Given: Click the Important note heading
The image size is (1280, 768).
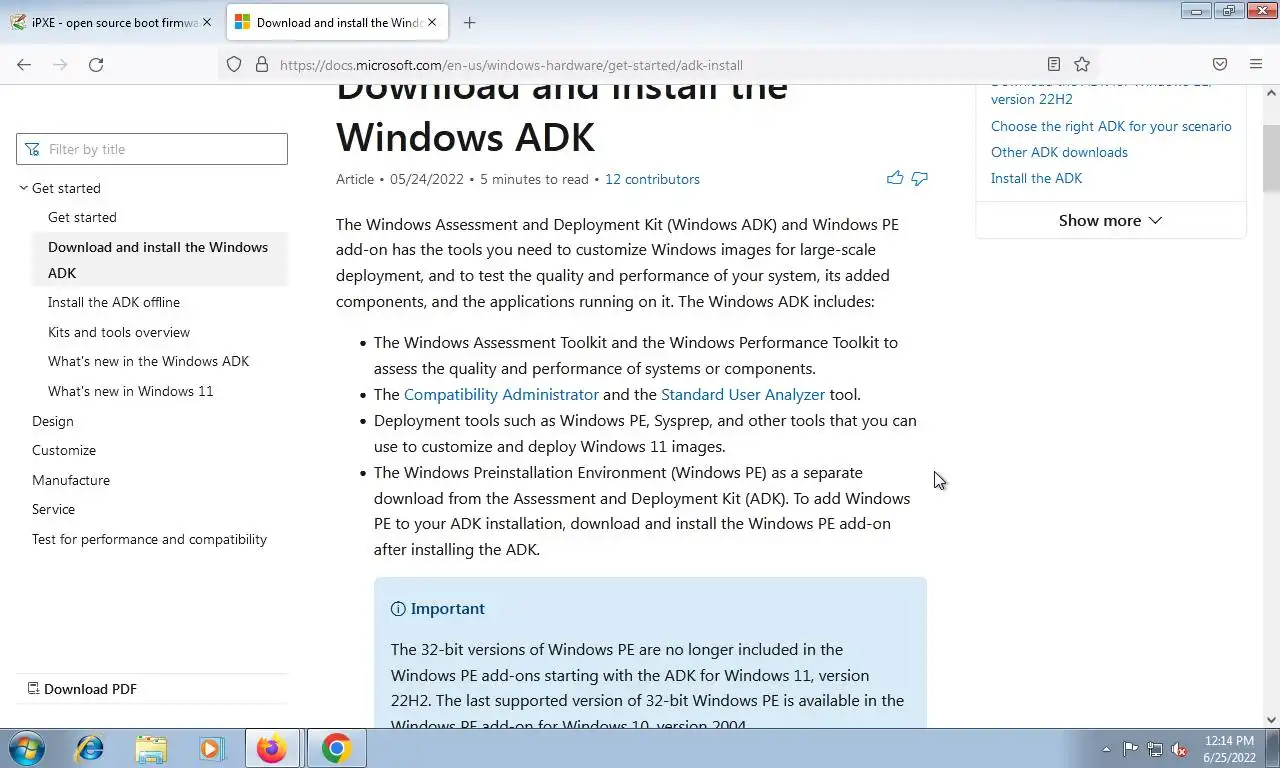Looking at the screenshot, I should 447,608.
